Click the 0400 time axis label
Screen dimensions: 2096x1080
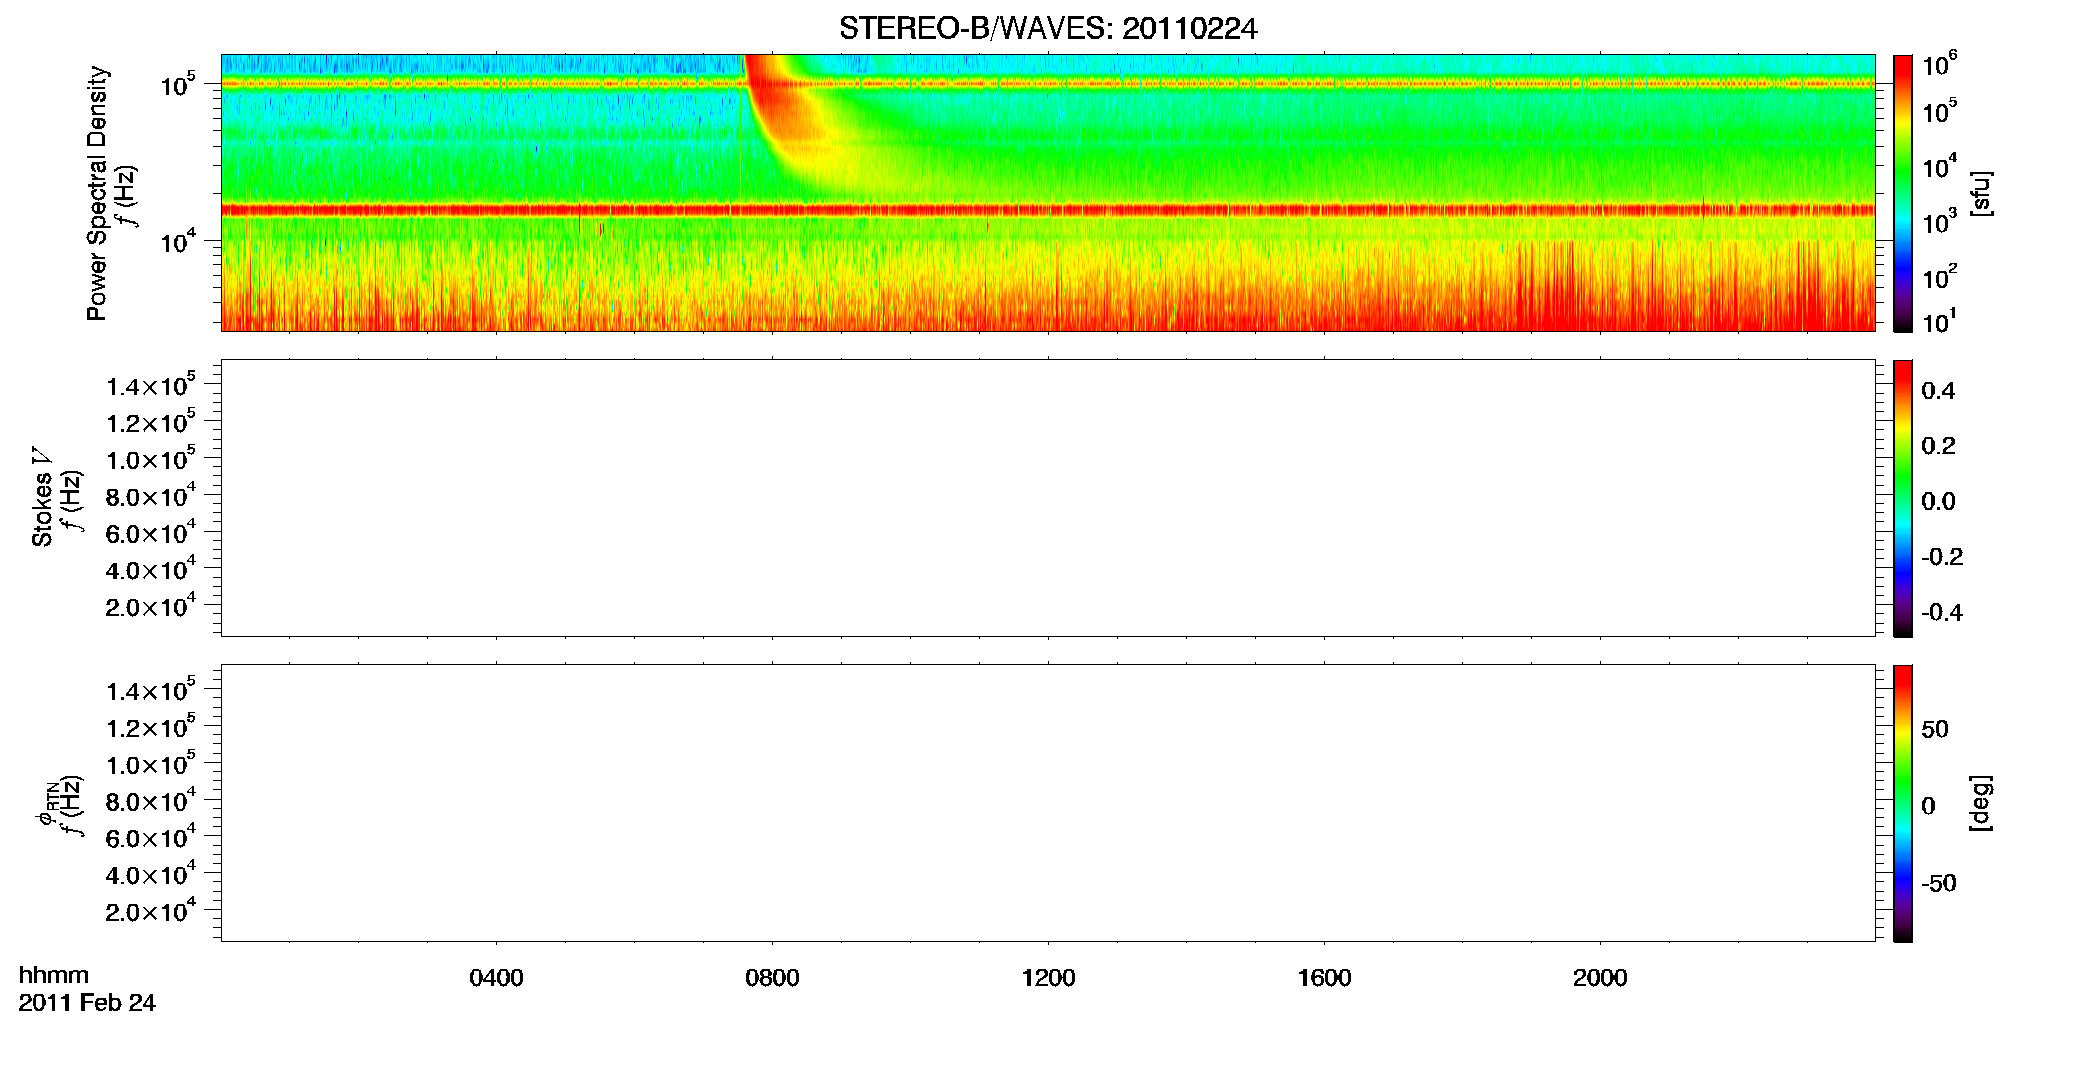tap(496, 978)
